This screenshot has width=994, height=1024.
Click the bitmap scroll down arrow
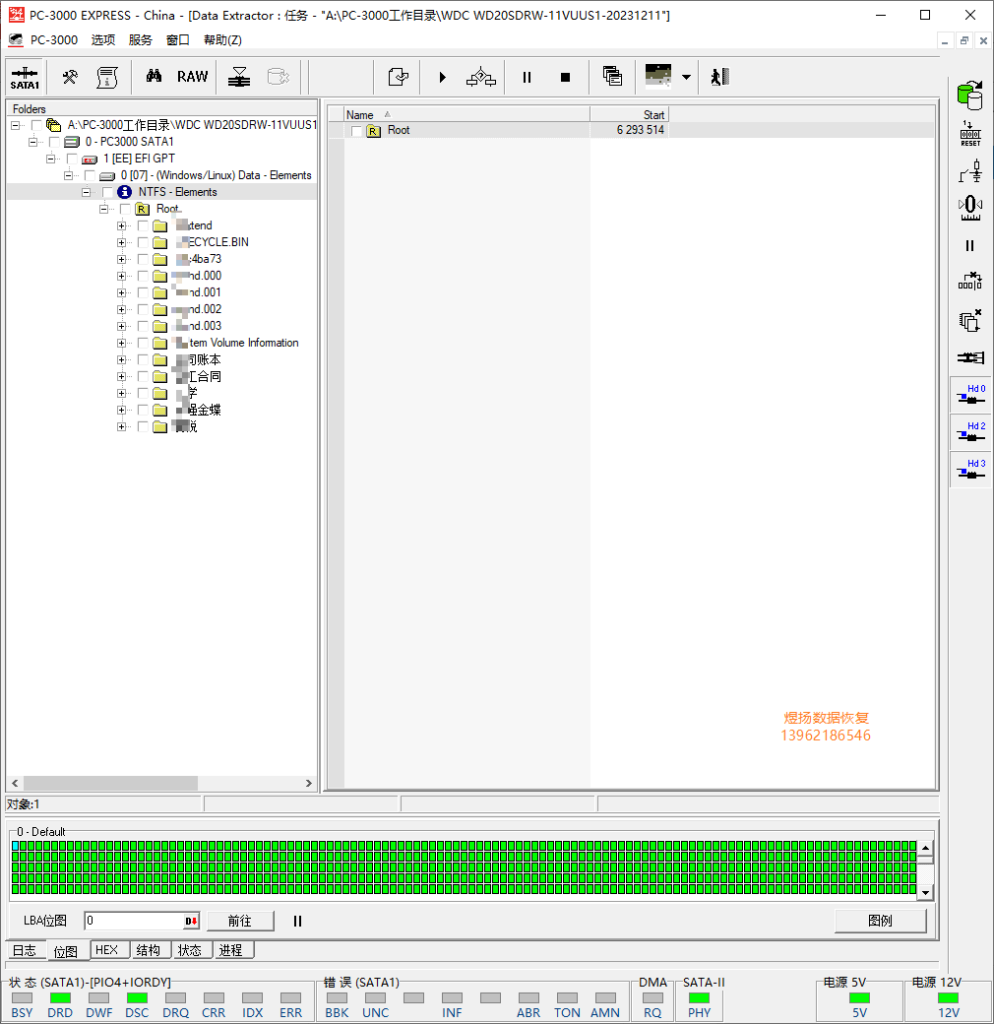pyautogui.click(x=925, y=892)
